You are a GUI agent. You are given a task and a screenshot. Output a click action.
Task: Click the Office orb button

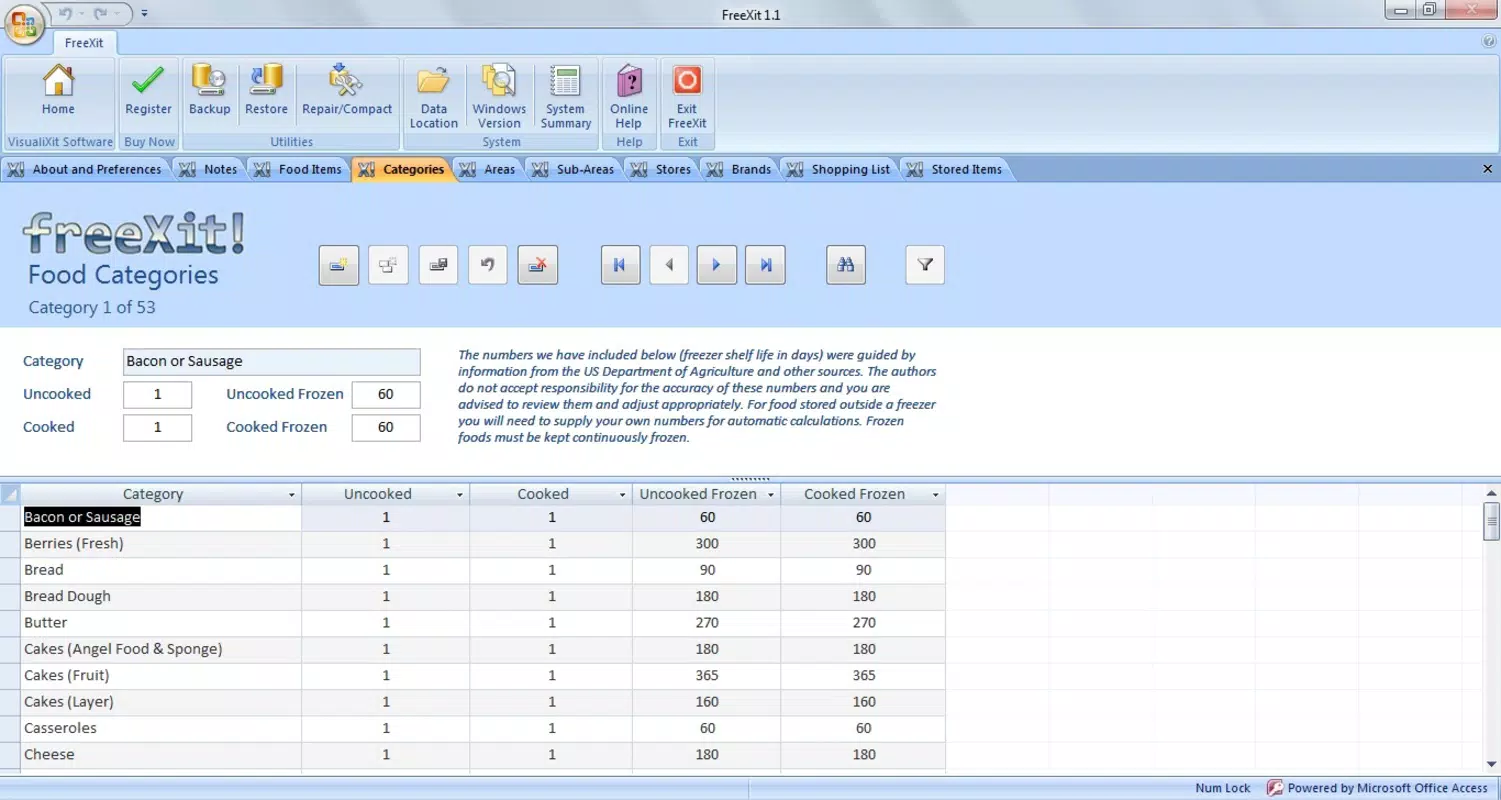coord(24,24)
